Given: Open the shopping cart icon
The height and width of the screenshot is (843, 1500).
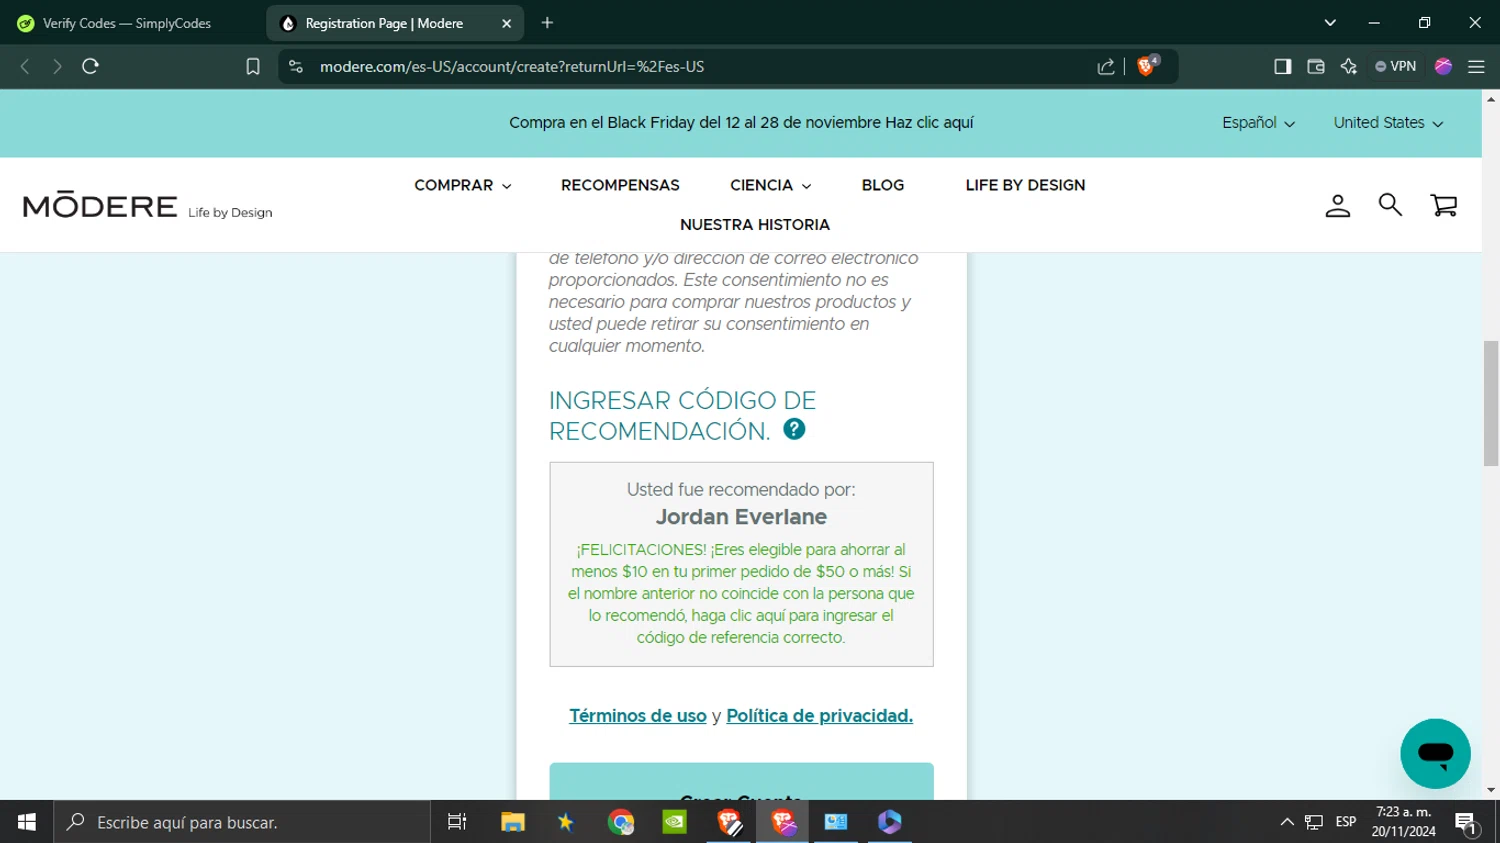Looking at the screenshot, I should 1443,205.
